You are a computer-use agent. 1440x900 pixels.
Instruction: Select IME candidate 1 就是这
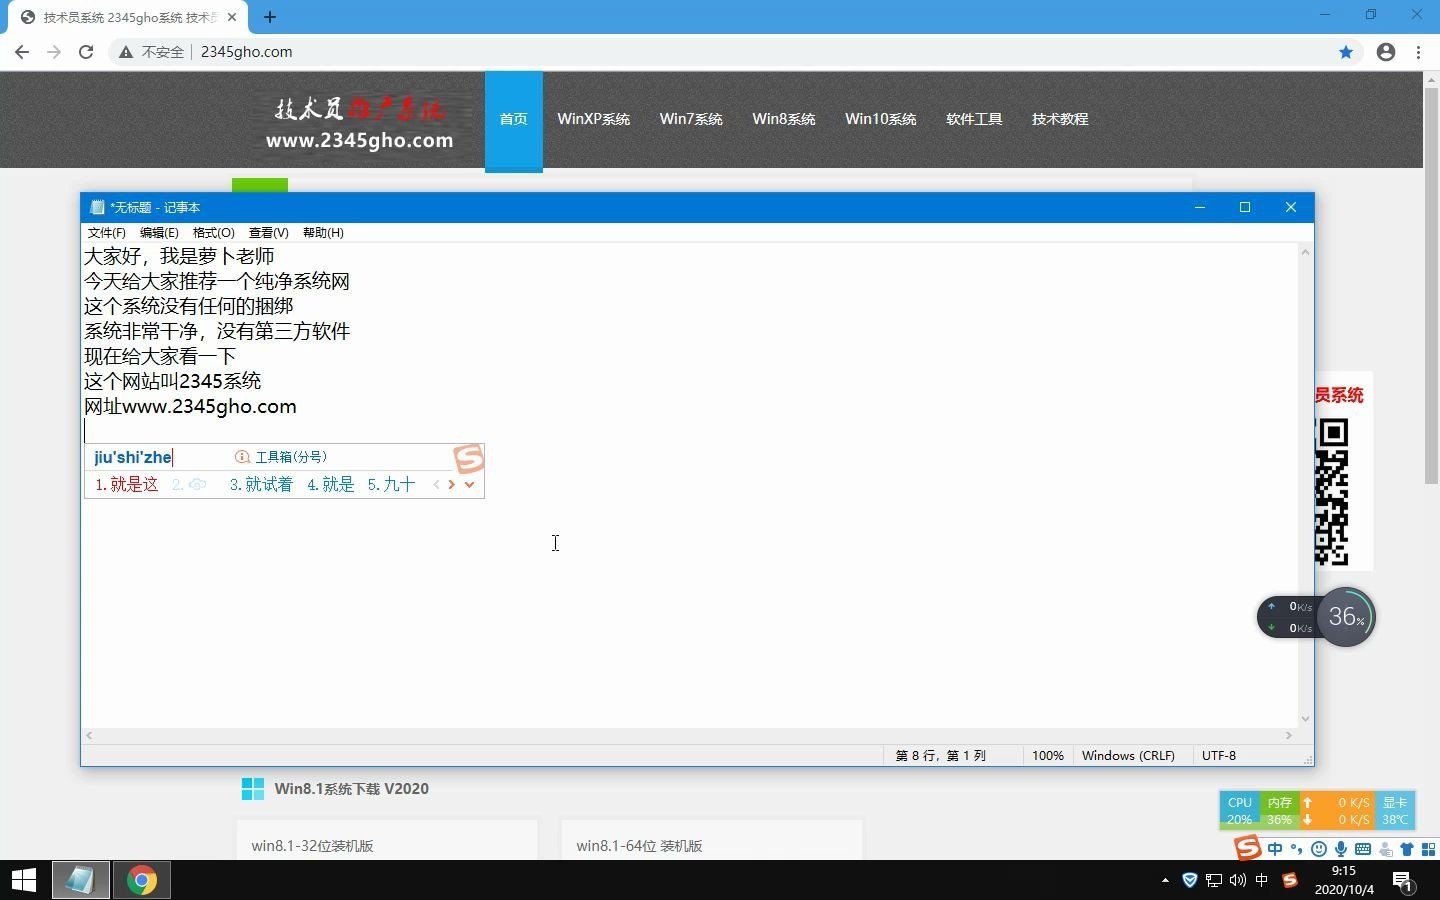127,484
